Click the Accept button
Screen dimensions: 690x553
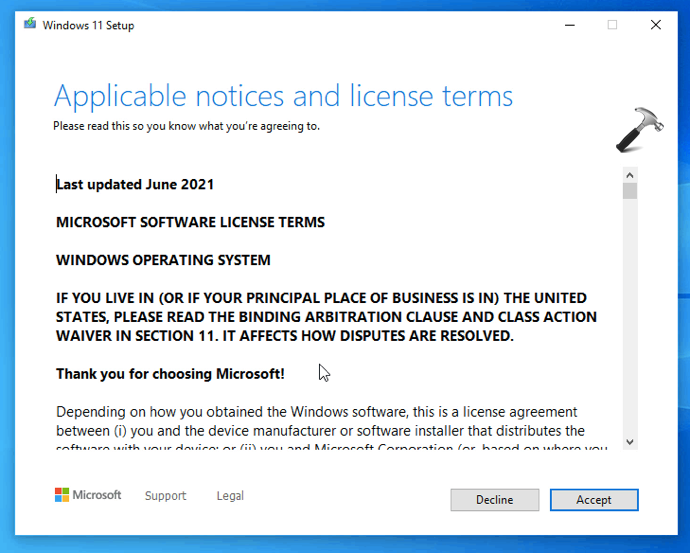[x=593, y=499]
